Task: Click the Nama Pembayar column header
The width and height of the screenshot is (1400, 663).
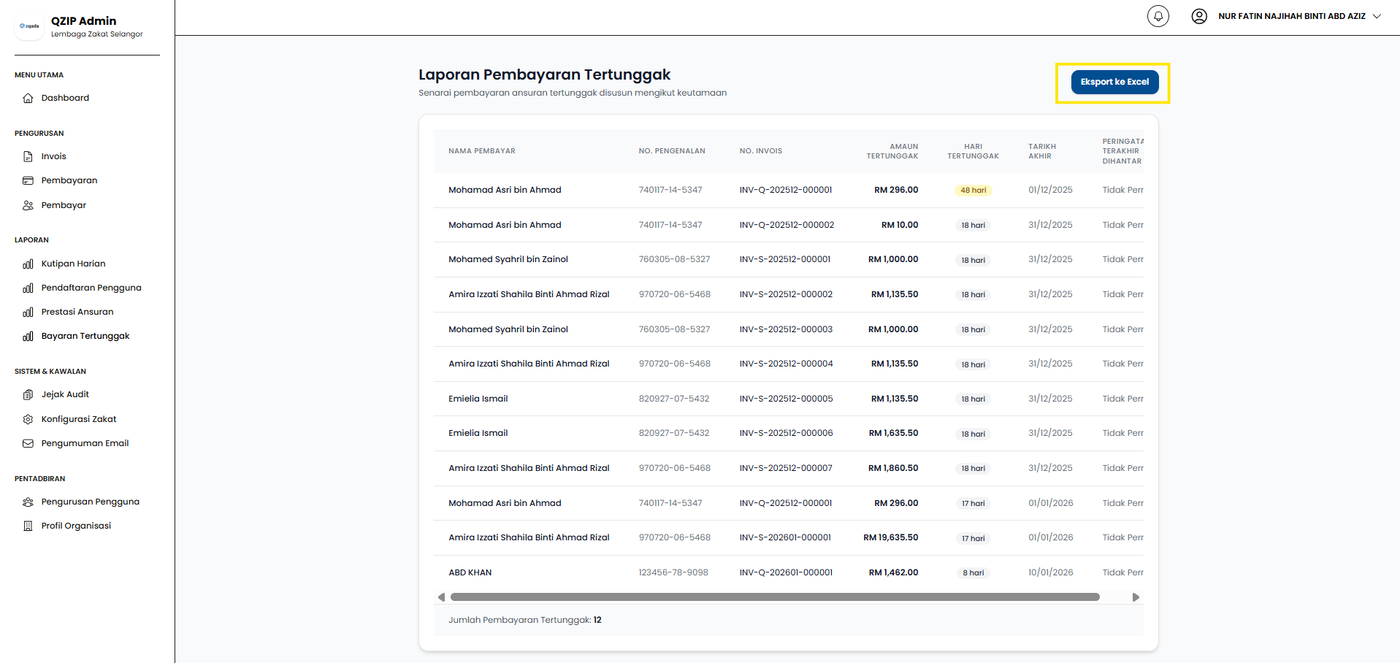Action: tap(482, 151)
